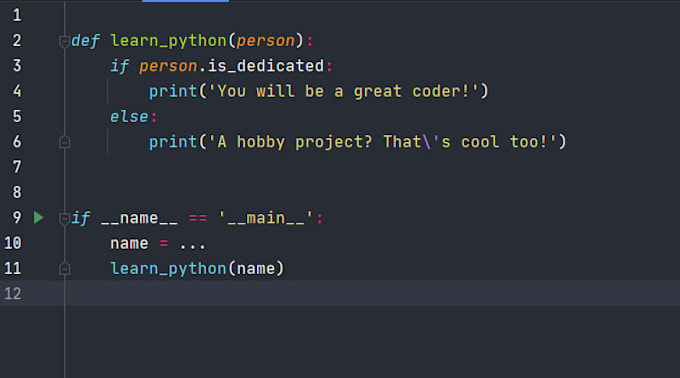This screenshot has height=378, width=680.
Task: Click line number 9 in the gutter
Action: [17, 218]
